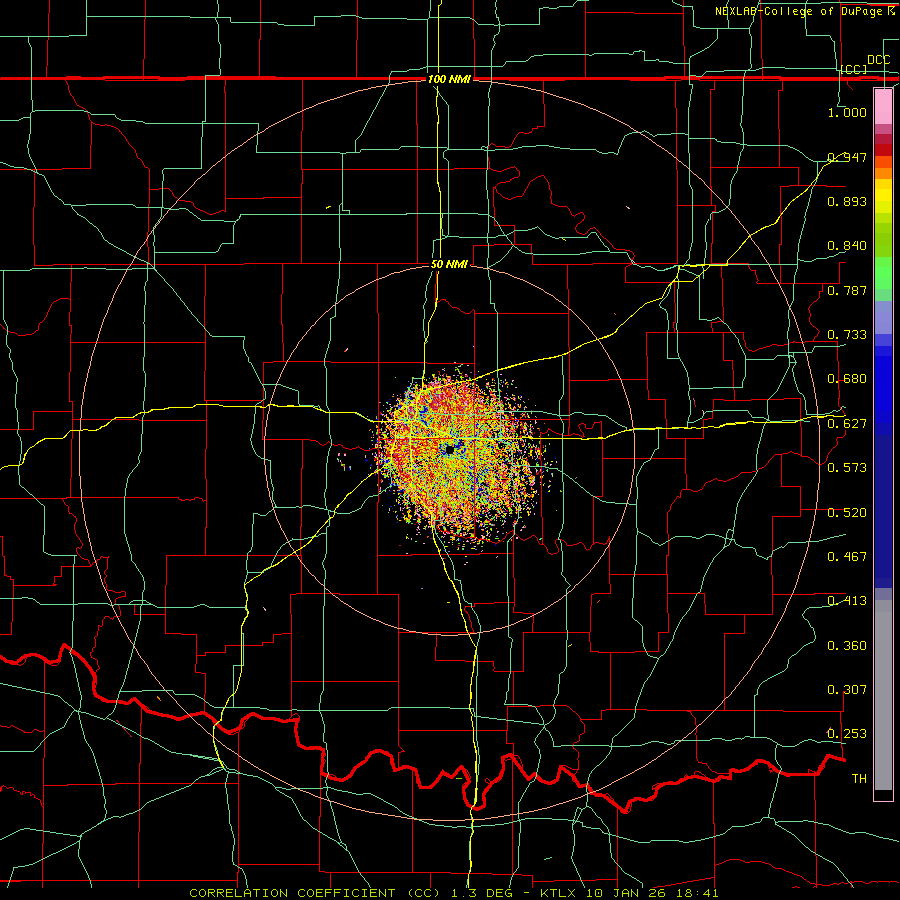Click the 100 NMI range ring label
The height and width of the screenshot is (900, 900).
[449, 79]
